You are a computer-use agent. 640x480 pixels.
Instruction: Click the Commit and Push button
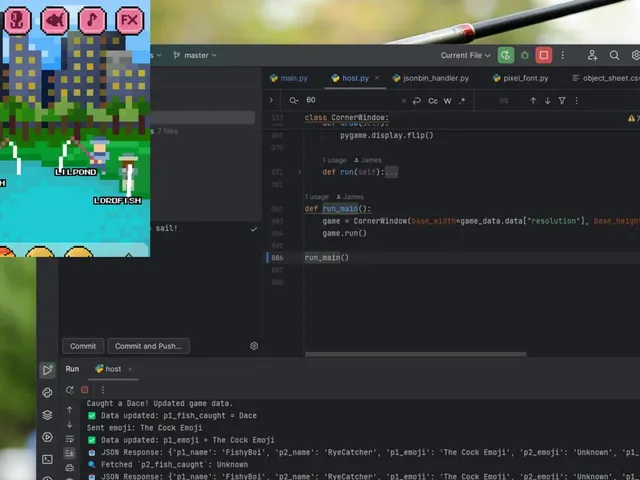coord(148,346)
